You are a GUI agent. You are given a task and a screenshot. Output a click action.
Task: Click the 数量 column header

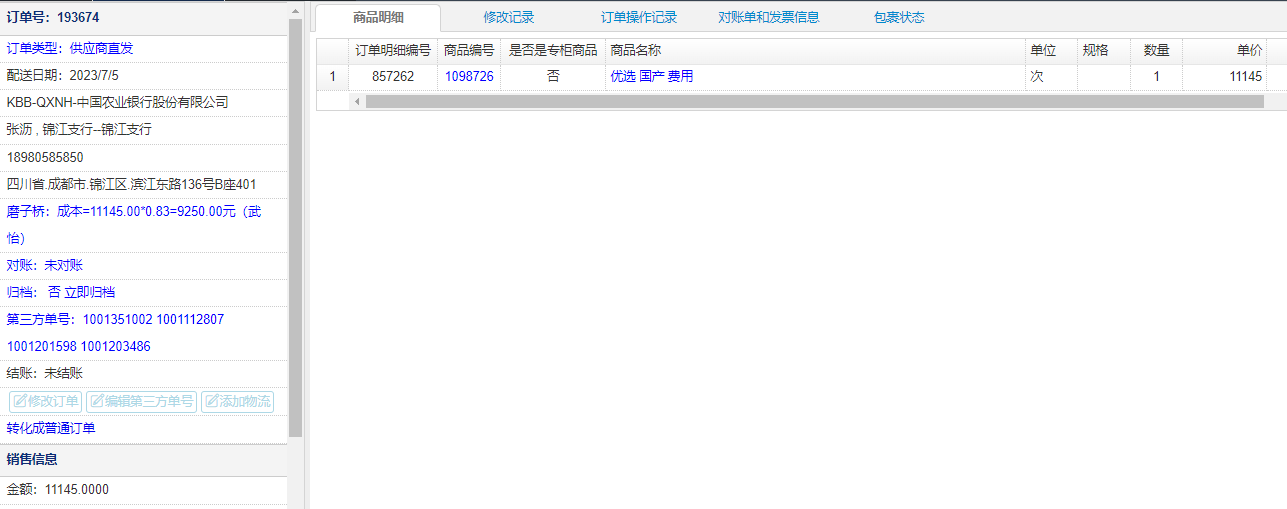click(1156, 50)
